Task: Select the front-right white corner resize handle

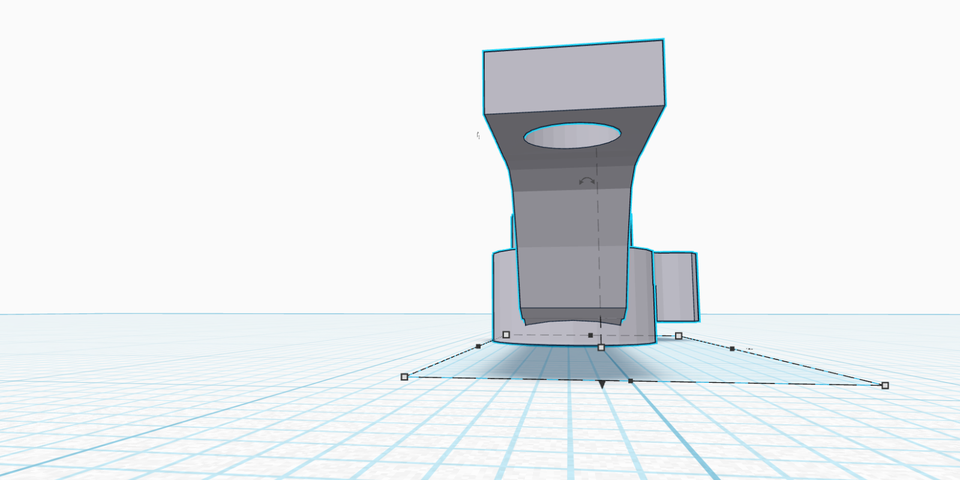Action: [885, 385]
